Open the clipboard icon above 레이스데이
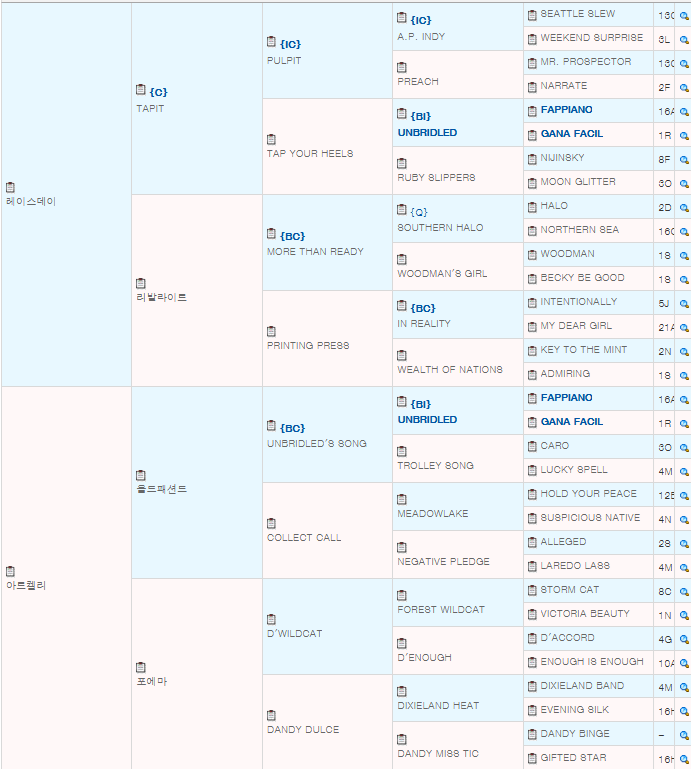Image resolution: width=691 pixels, height=769 pixels. point(10,187)
